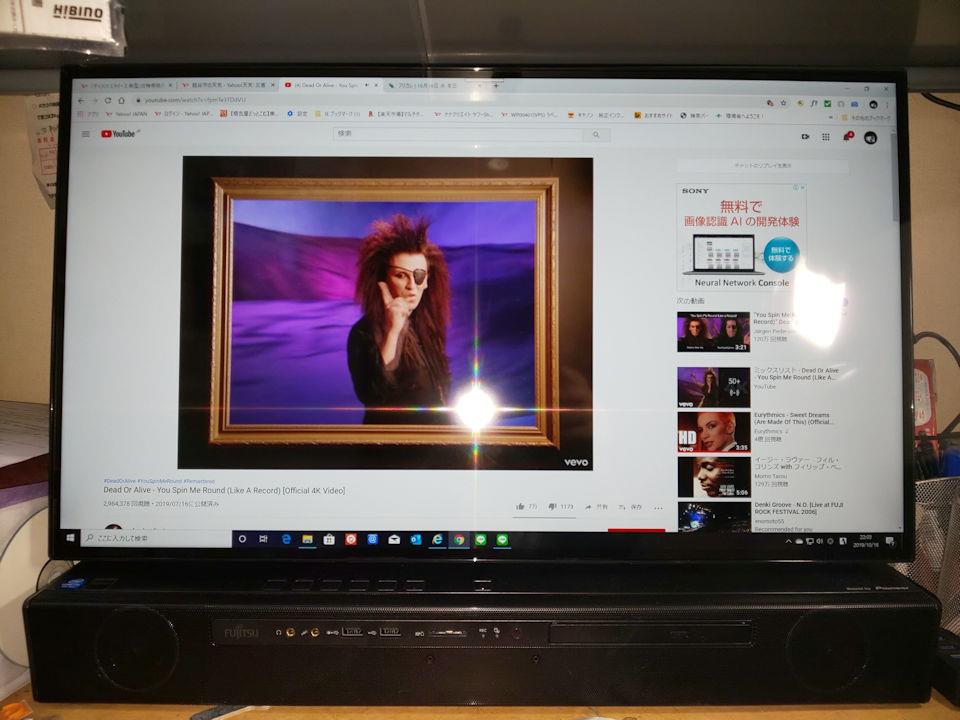The width and height of the screenshot is (960, 720).
Task: Open Mail app from the taskbar
Action: (394, 539)
